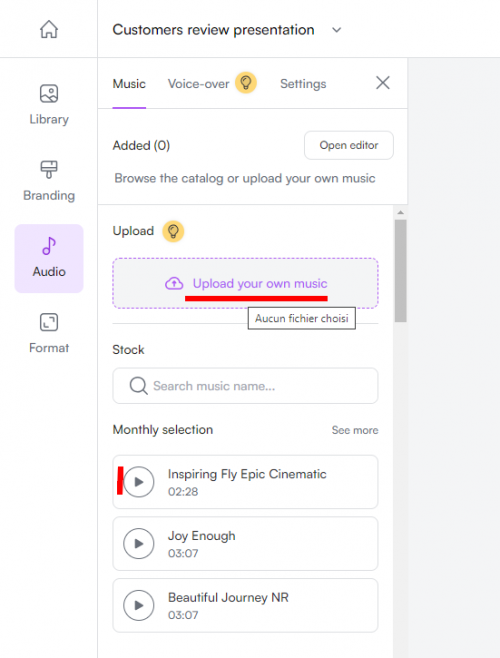Screen dimensions: 500x658
Task: Click the music panel scrollbar thumb
Action: (401, 271)
